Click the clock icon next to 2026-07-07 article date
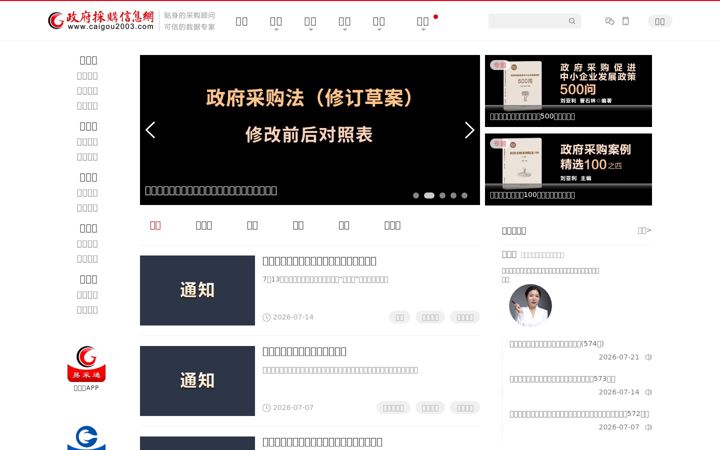Viewport: 720px width, 450px height. coord(266,408)
